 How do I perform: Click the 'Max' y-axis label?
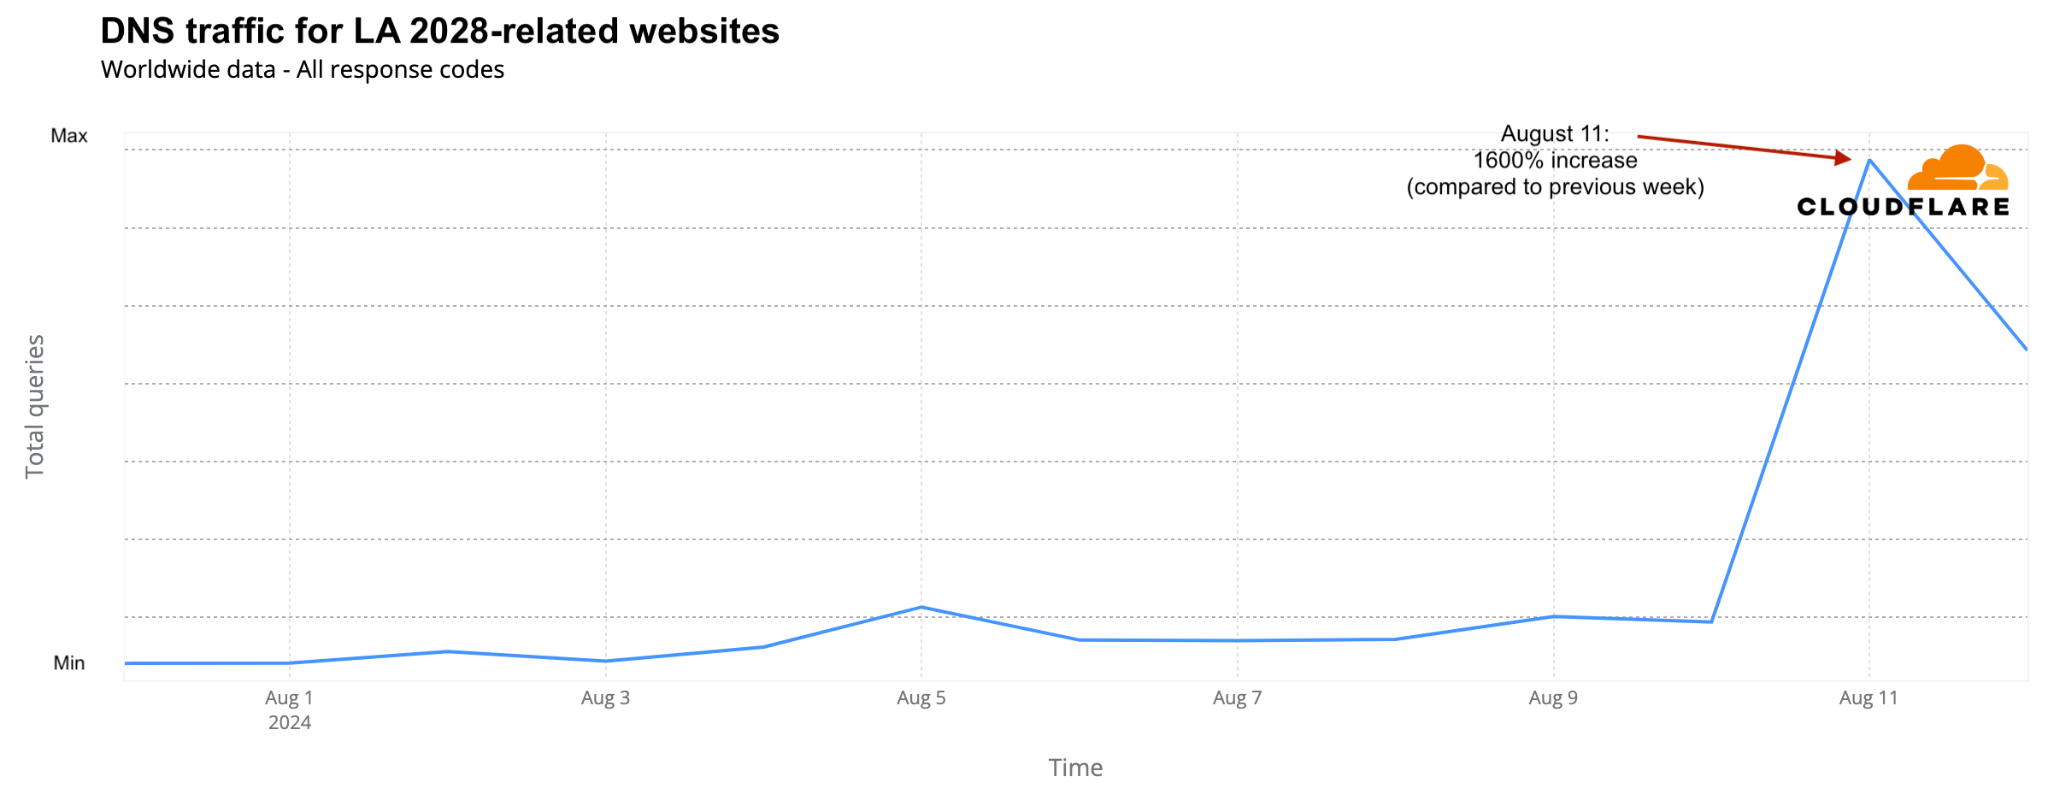(x=69, y=136)
